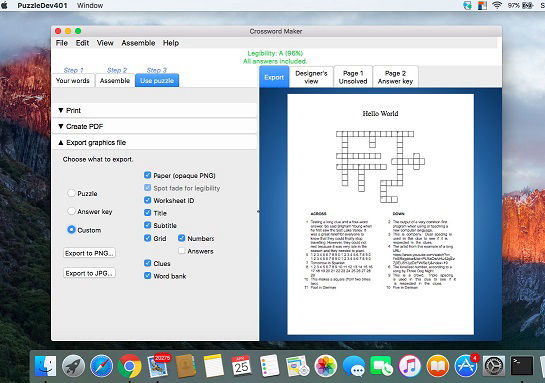Collapse the Export graphics file section
Screen dimensions: 545x383
155,142
